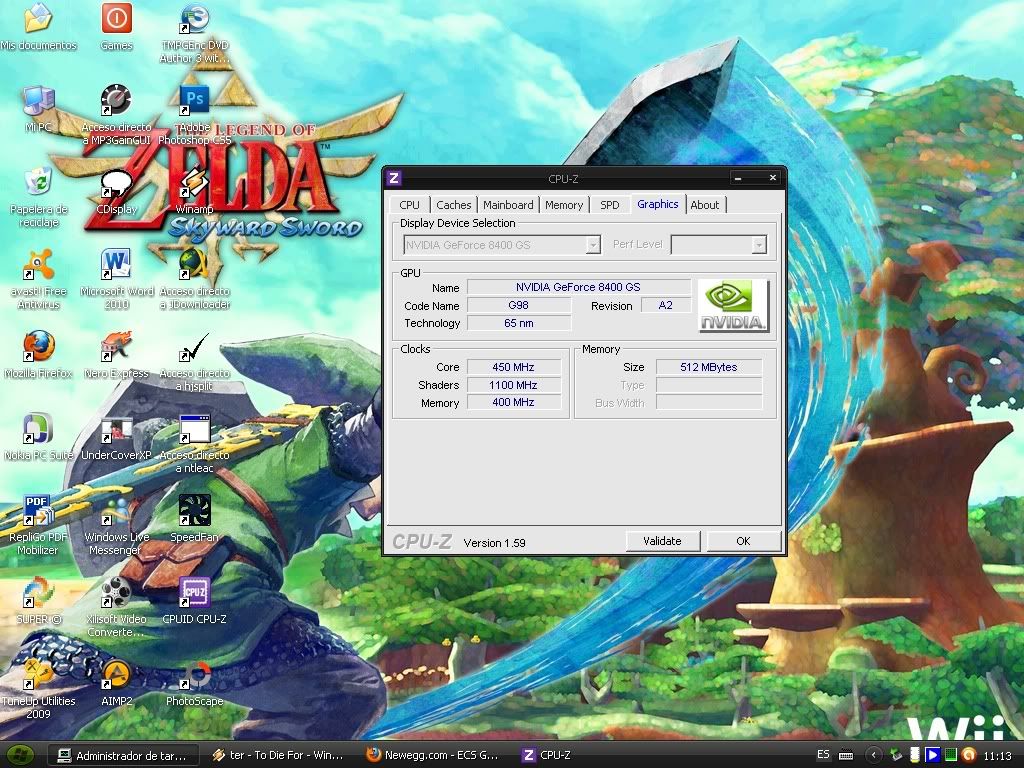1024x768 pixels.
Task: Open Windows Live Messenger icon
Action: pyautogui.click(x=116, y=511)
